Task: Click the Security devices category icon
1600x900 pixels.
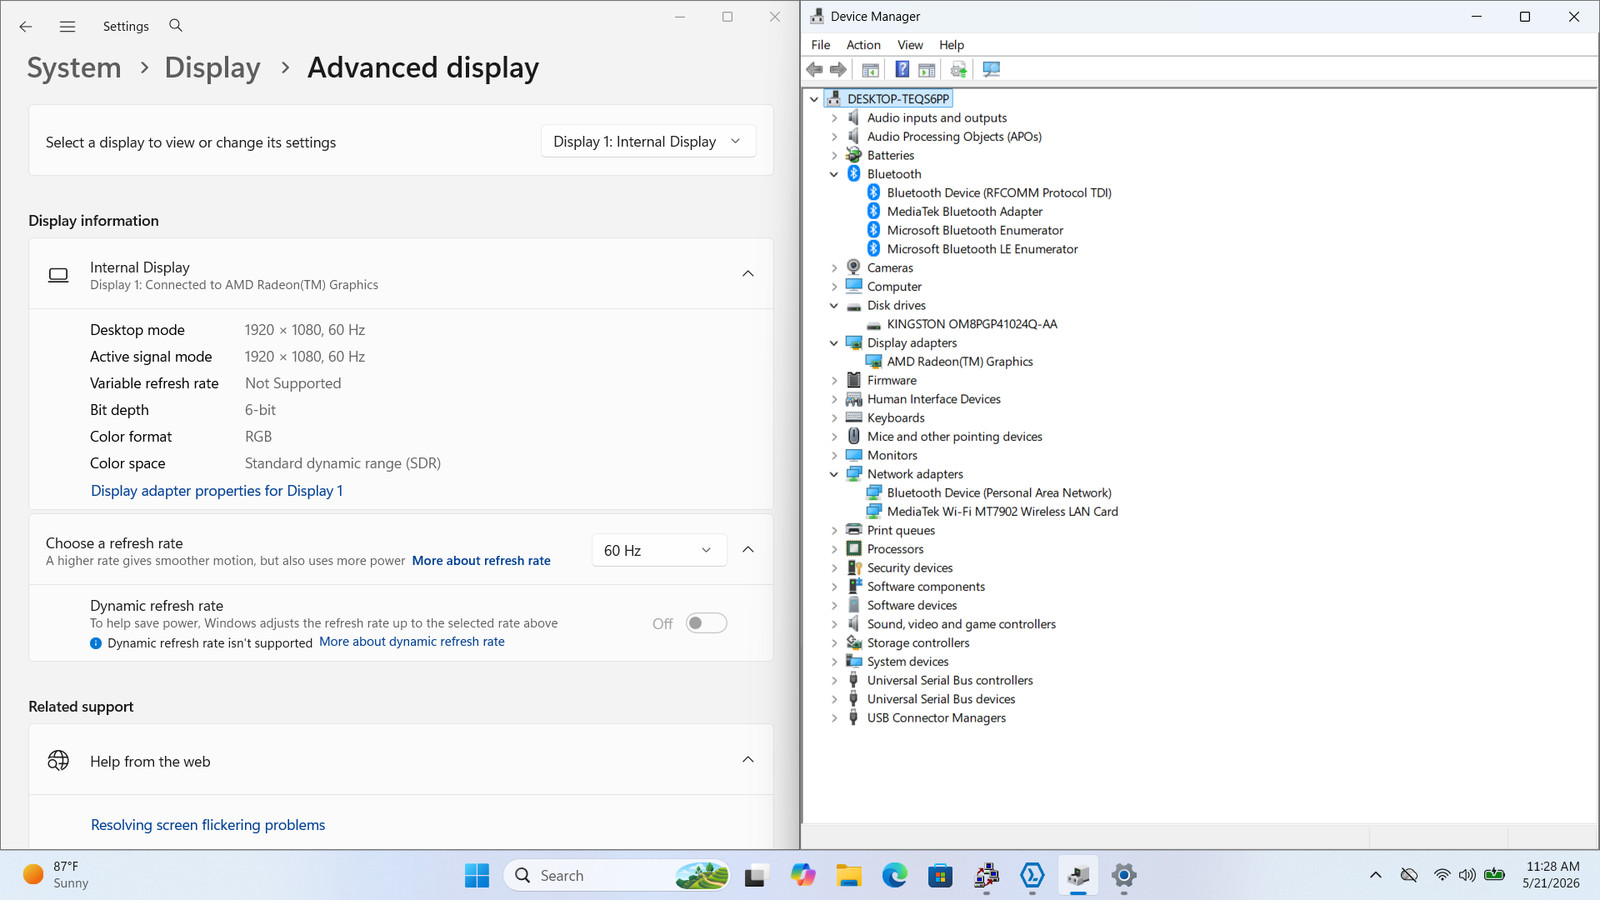Action: click(x=854, y=568)
